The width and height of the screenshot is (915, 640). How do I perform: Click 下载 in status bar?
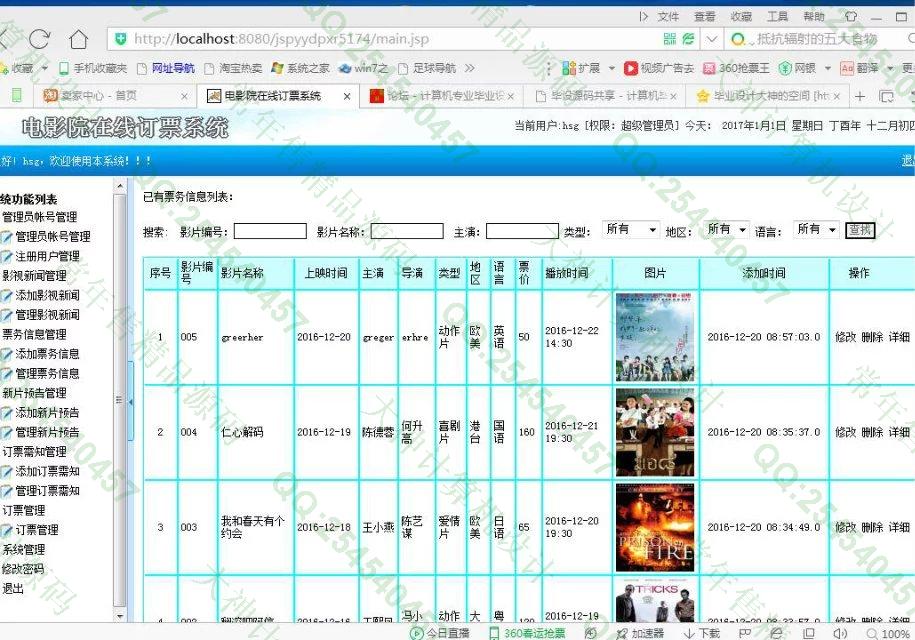[x=702, y=633]
